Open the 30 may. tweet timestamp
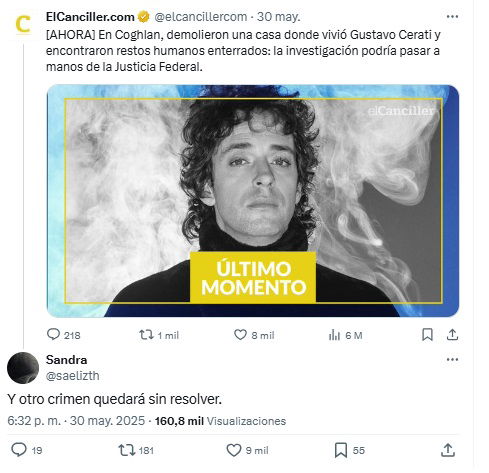Screen dimensions: 489x473 coord(278,17)
